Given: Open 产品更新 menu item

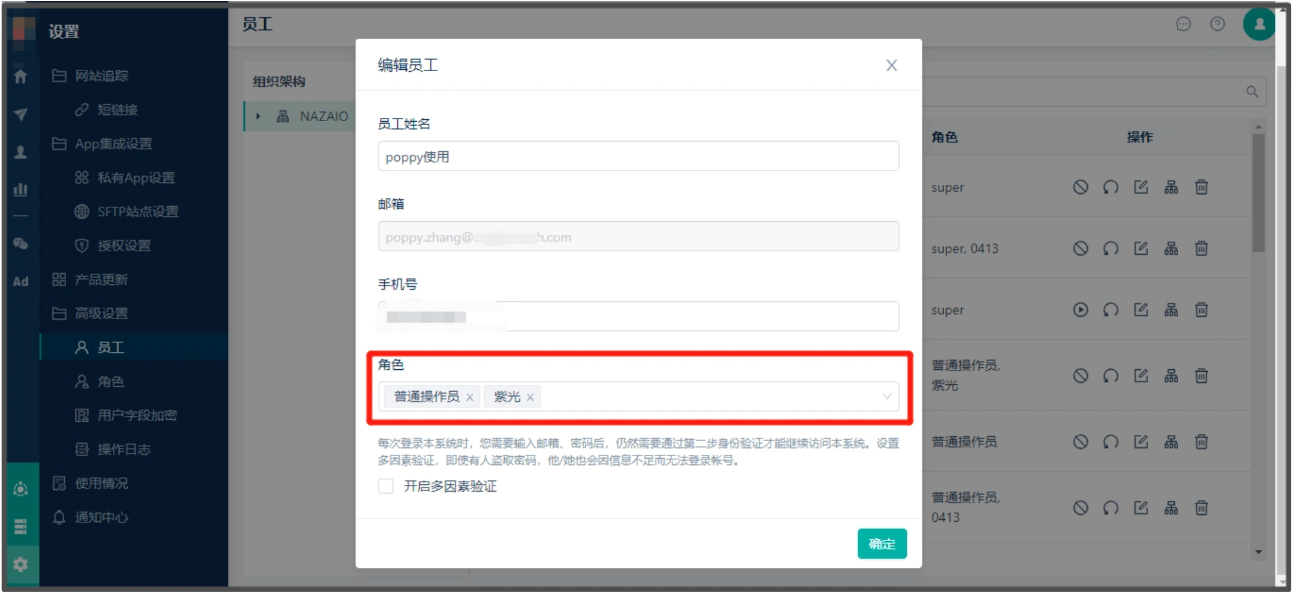Looking at the screenshot, I should [x=102, y=280].
